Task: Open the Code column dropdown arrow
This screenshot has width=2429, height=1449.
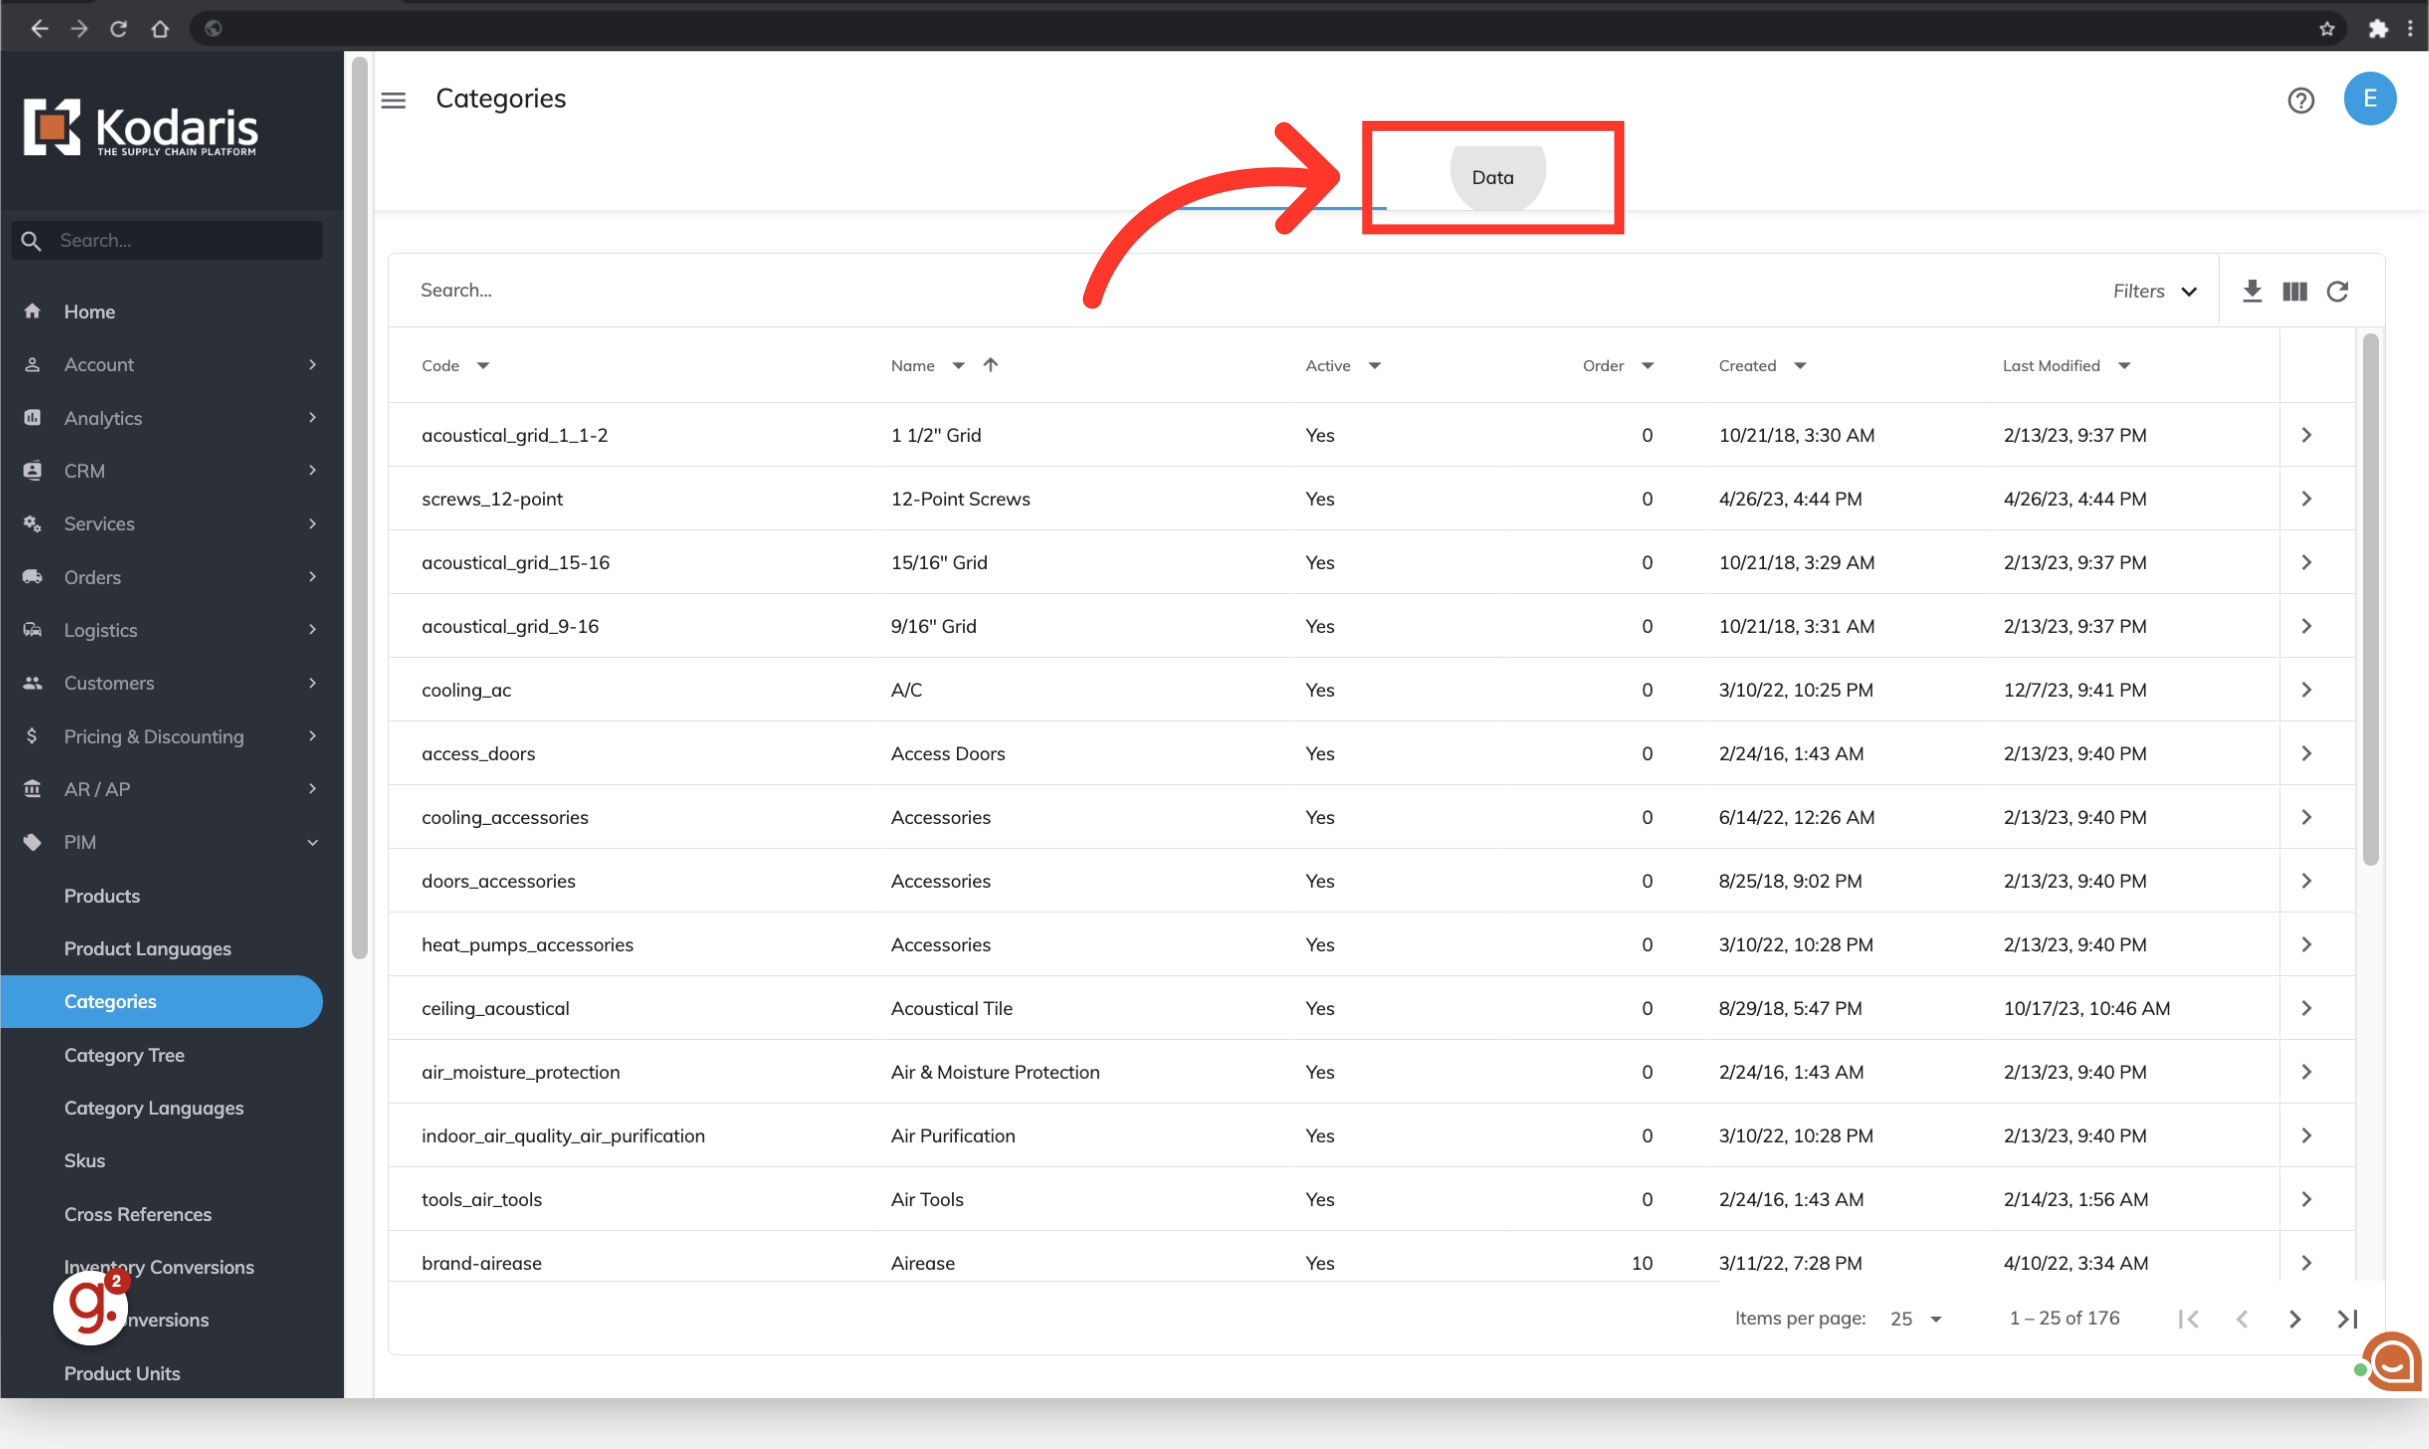Action: pyautogui.click(x=483, y=366)
